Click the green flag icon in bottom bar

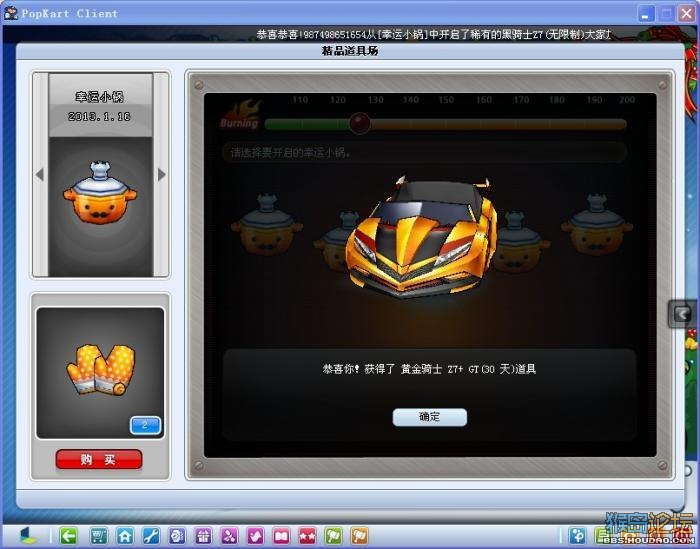click(333, 536)
